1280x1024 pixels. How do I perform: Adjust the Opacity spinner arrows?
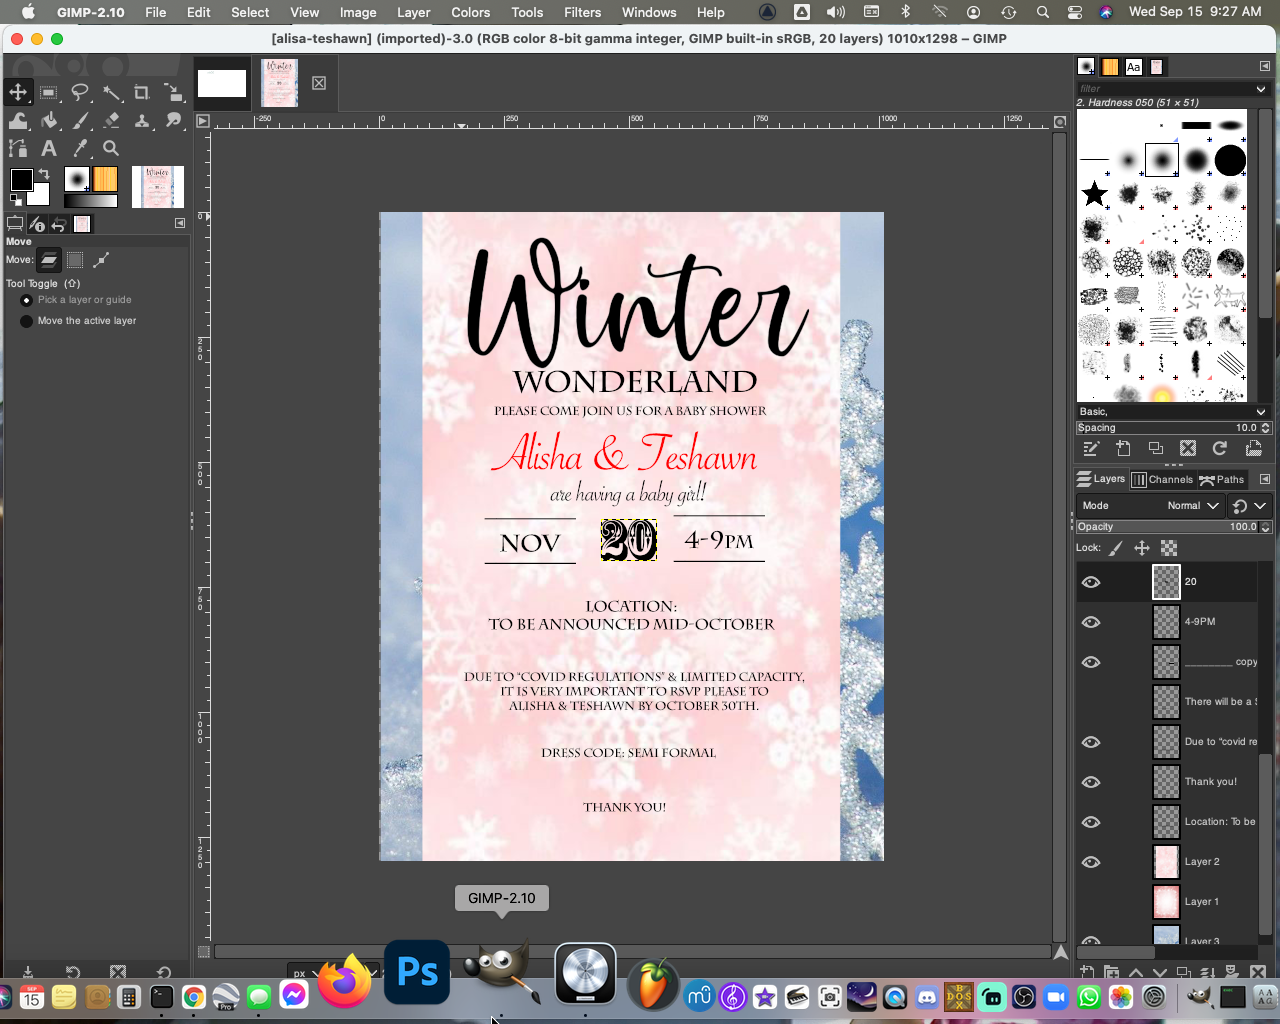pos(1265,527)
